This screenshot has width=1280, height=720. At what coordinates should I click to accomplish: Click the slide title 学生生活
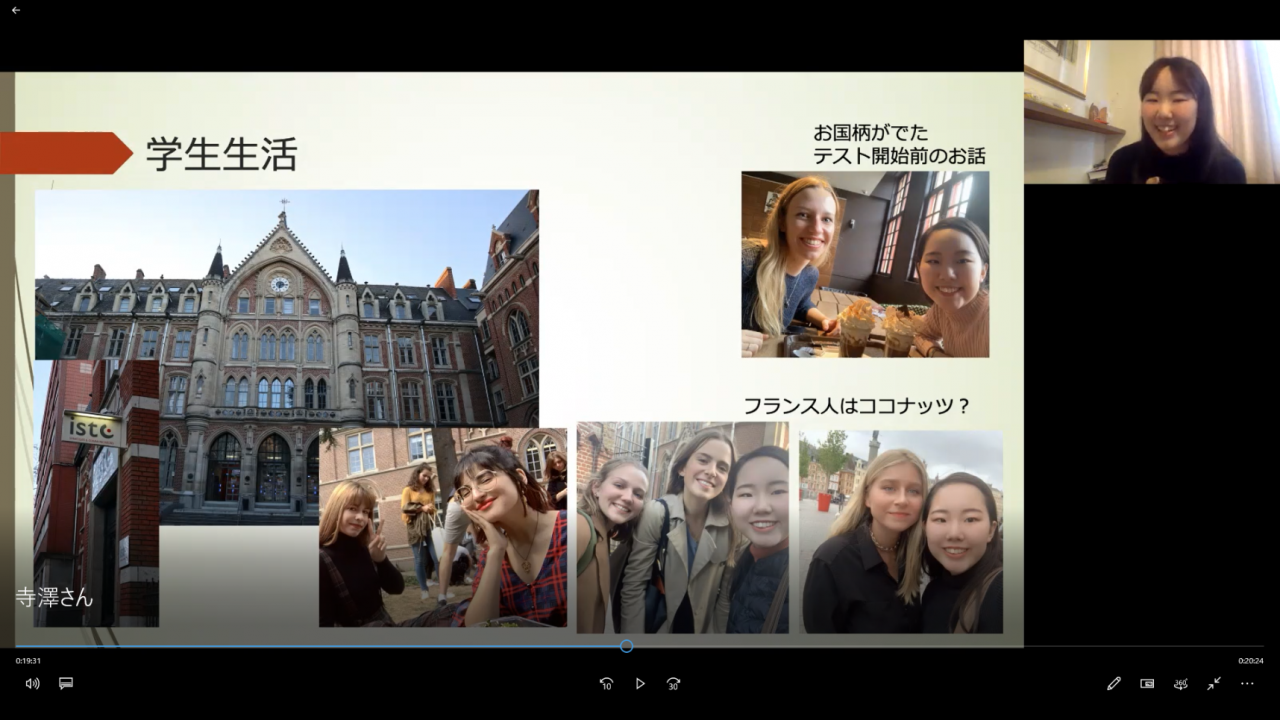[221, 154]
